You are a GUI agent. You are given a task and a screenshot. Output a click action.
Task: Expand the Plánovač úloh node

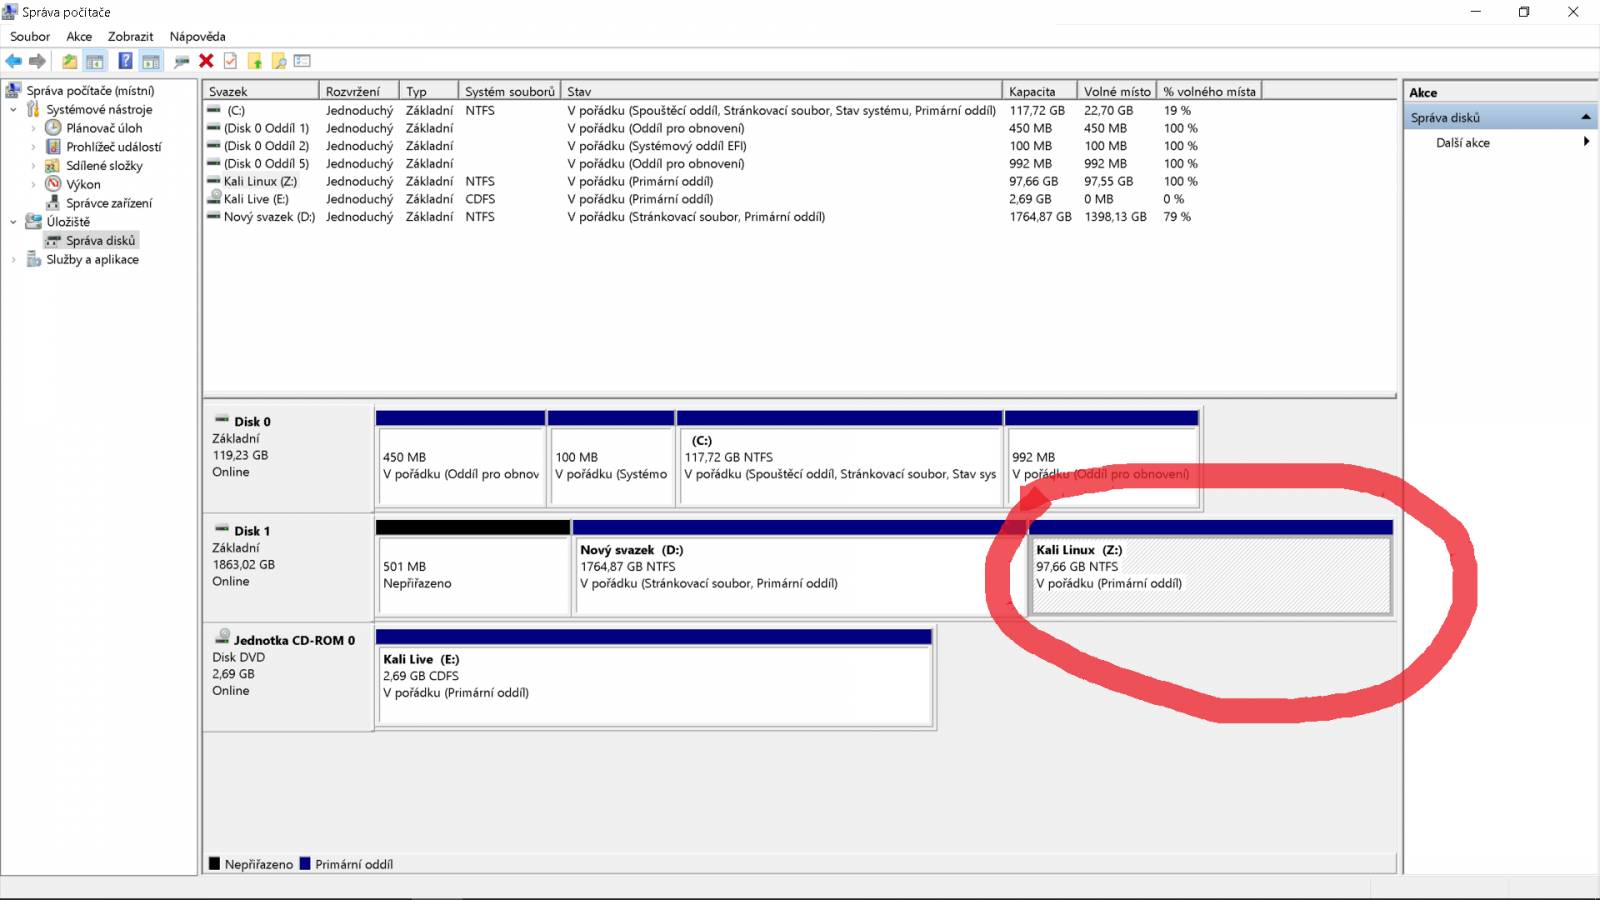point(33,128)
